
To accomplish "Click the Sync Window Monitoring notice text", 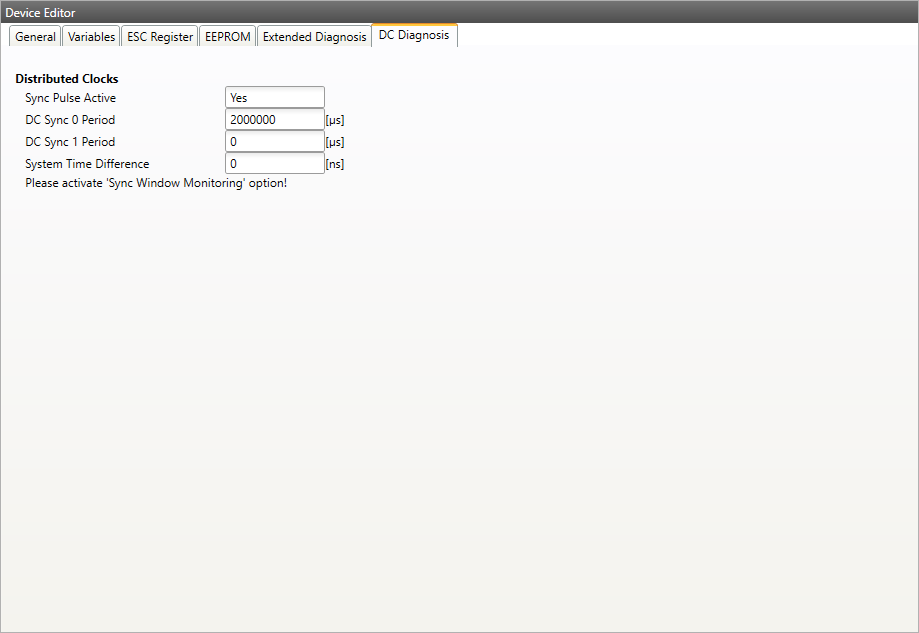I will point(156,184).
